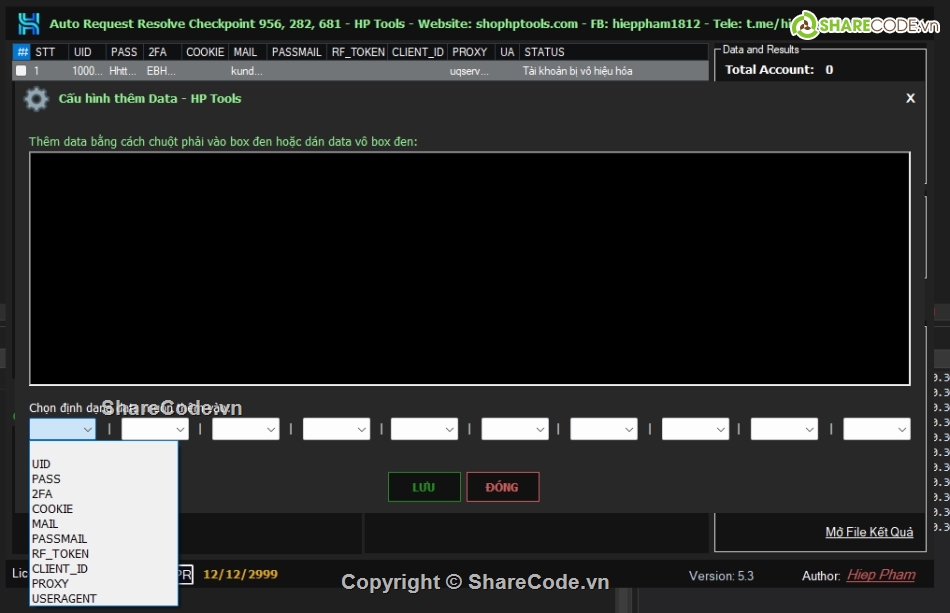This screenshot has width=950, height=613.
Task: Click the UID column header in the table
Action: tap(87, 52)
